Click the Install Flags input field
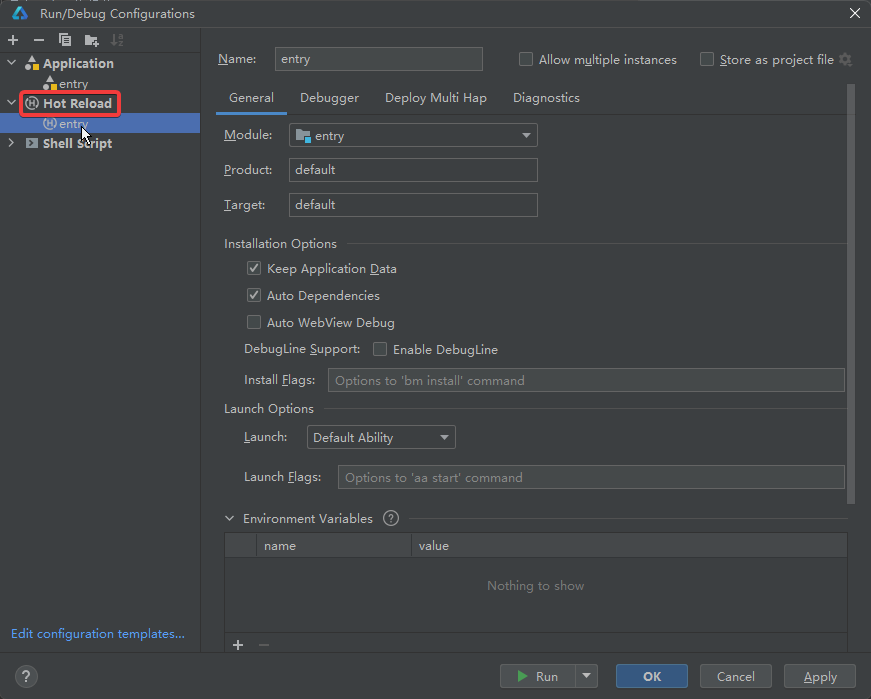The width and height of the screenshot is (871, 699). (x=586, y=380)
